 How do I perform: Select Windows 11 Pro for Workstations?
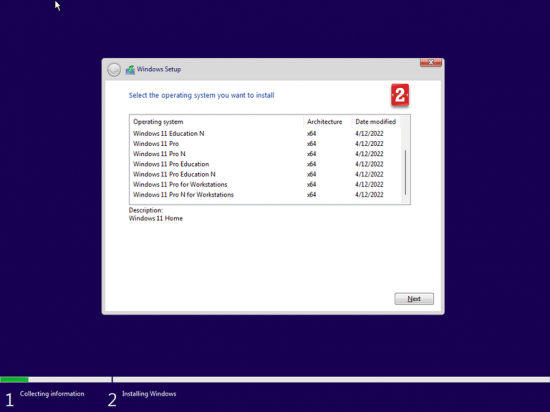click(x=265, y=184)
